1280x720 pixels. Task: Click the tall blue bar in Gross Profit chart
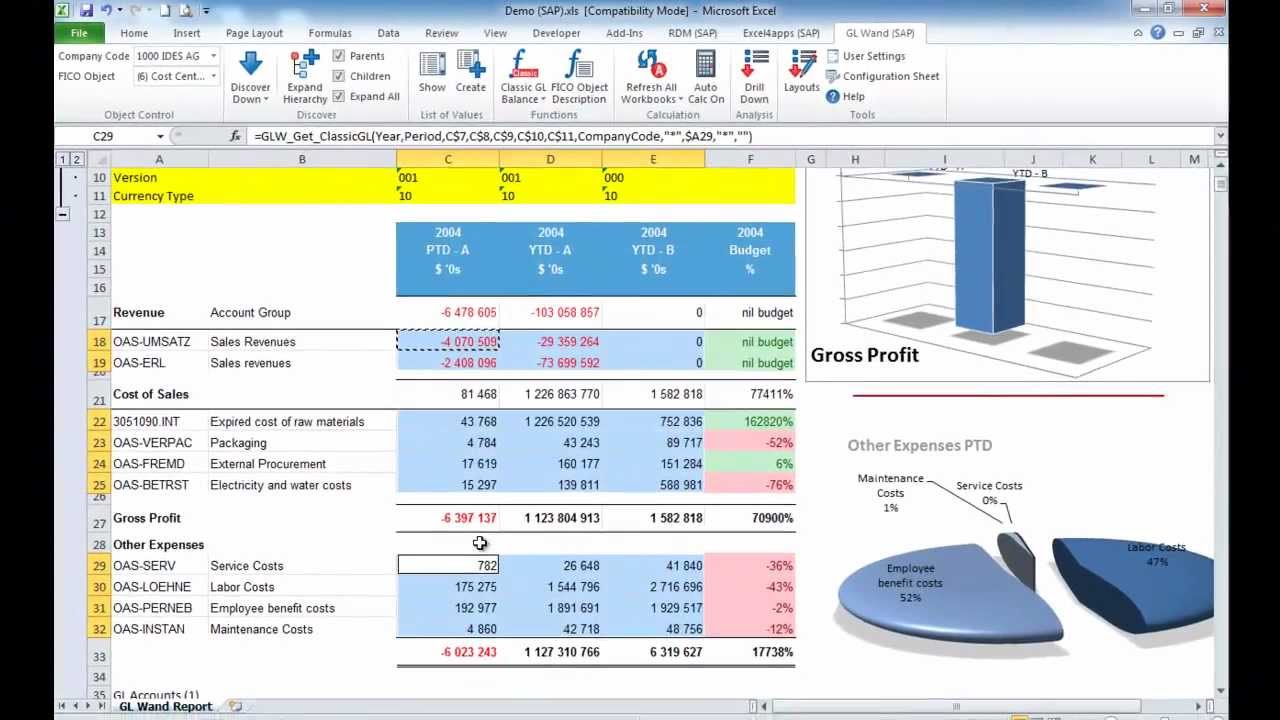click(x=989, y=255)
